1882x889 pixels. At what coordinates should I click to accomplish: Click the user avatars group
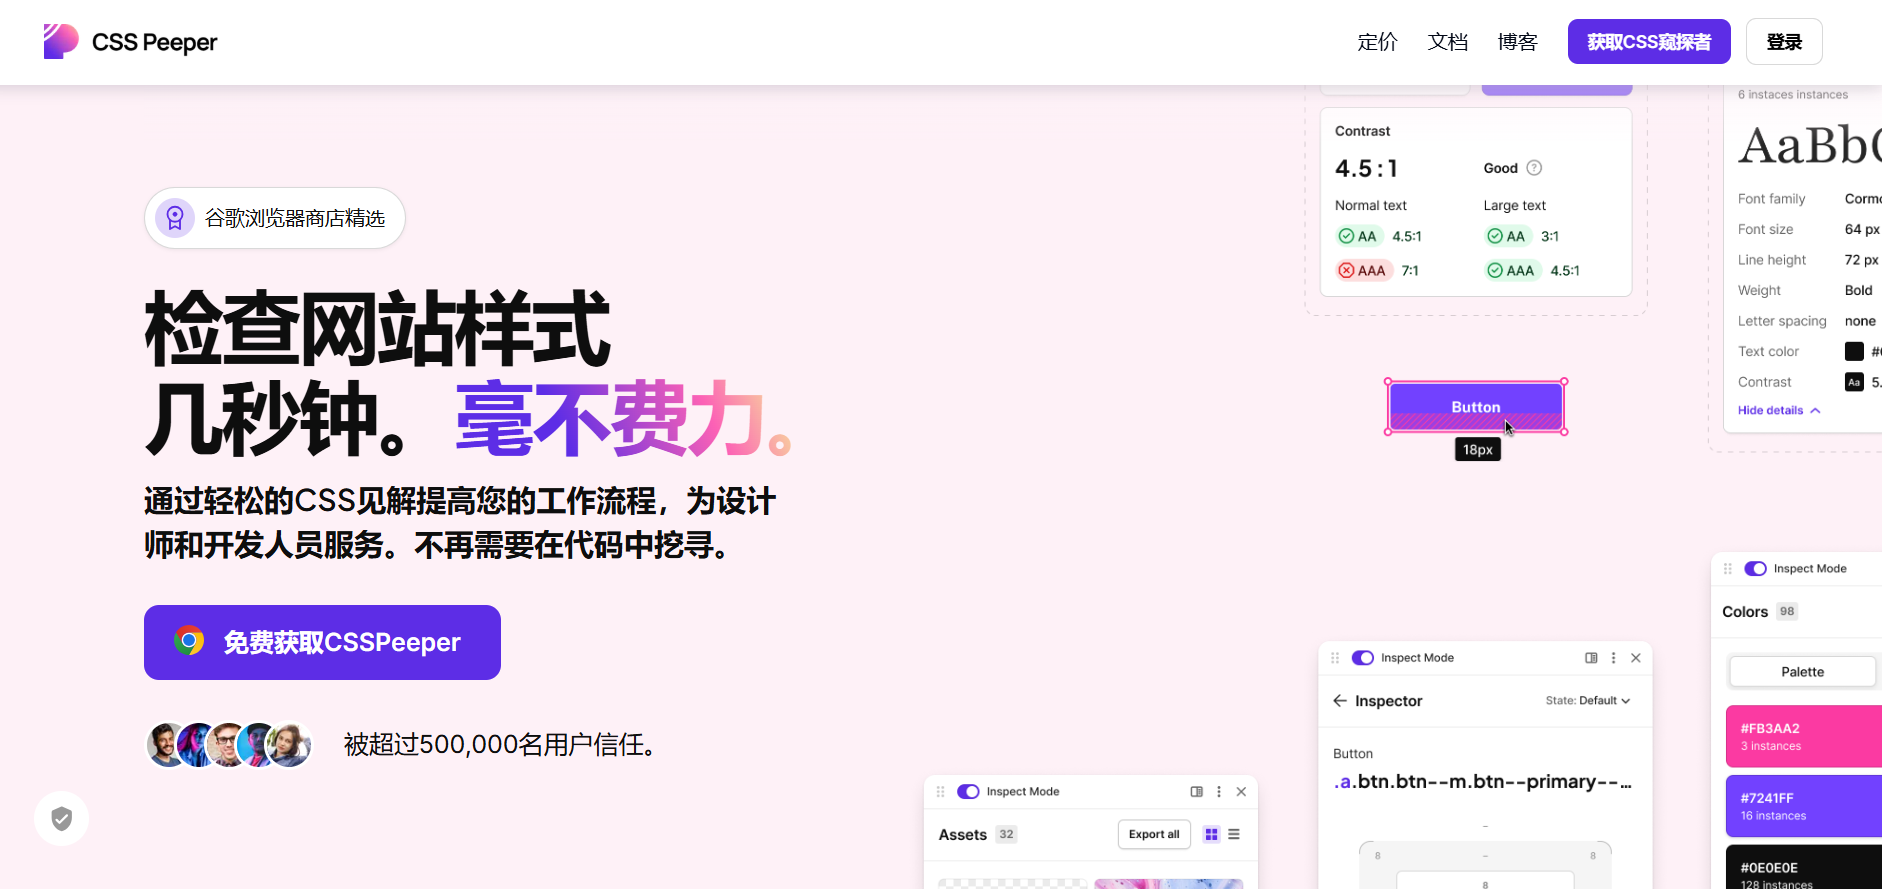pos(229,745)
